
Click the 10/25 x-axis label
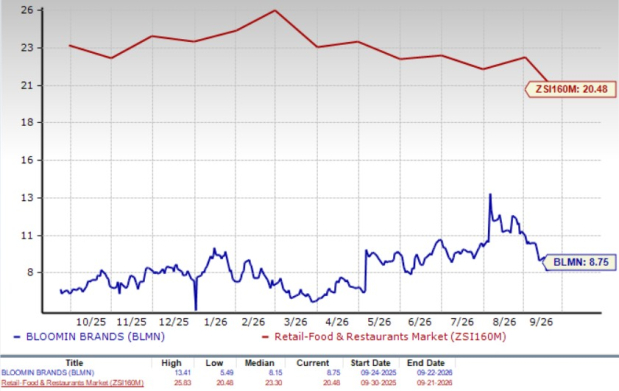click(91, 322)
